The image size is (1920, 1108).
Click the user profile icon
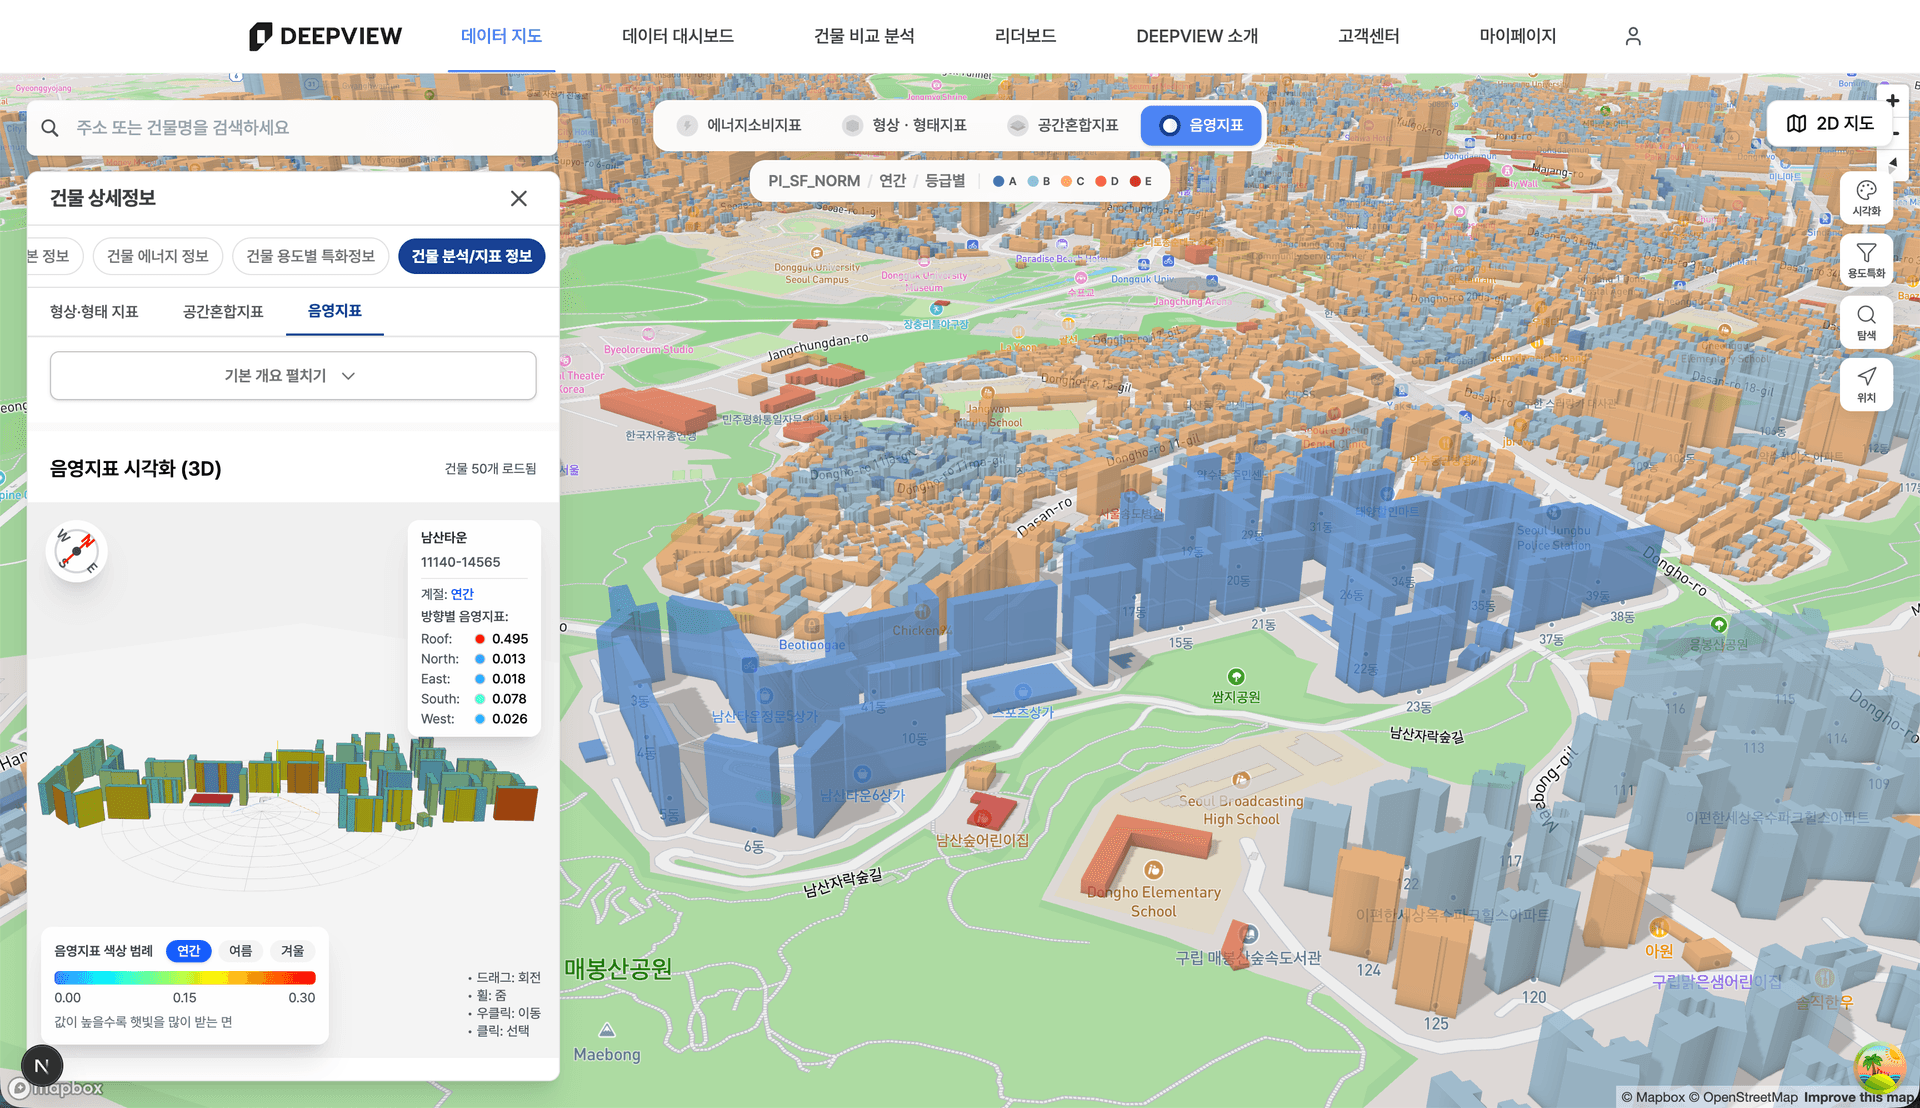click(x=1633, y=36)
